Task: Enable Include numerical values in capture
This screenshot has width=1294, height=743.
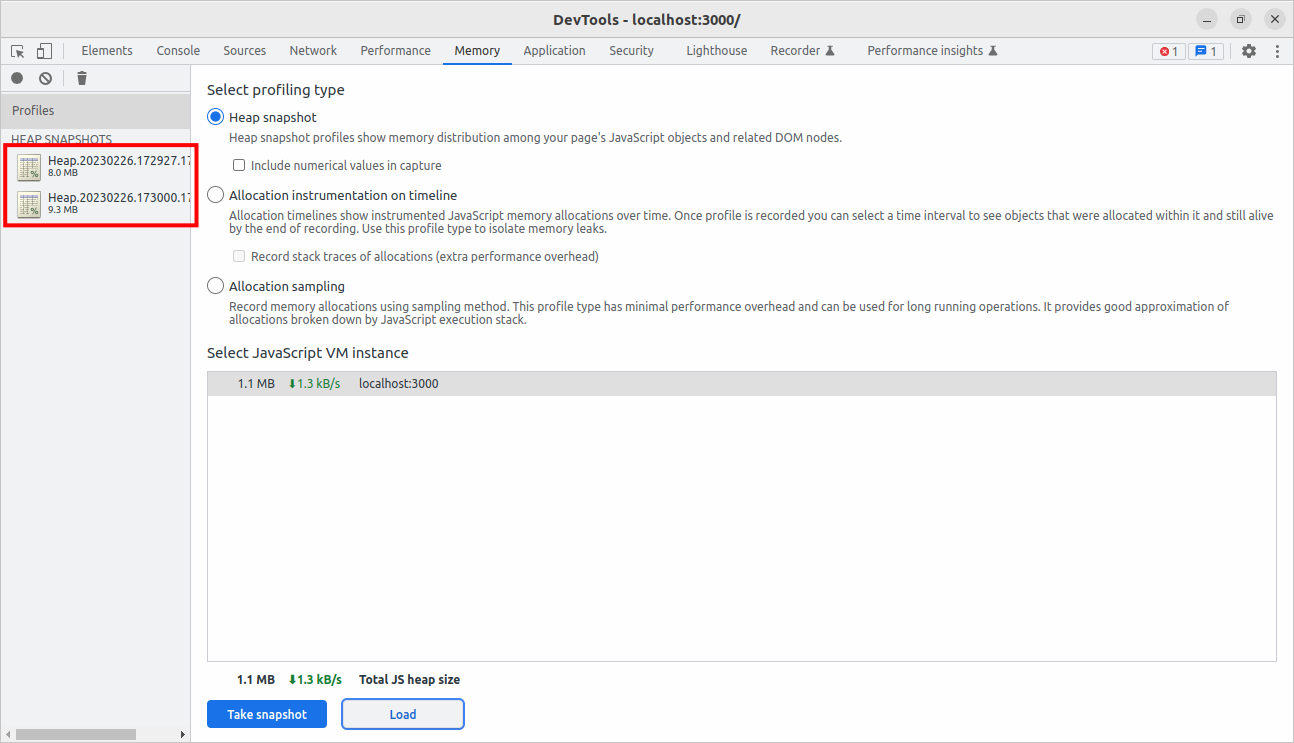Action: pyautogui.click(x=239, y=166)
